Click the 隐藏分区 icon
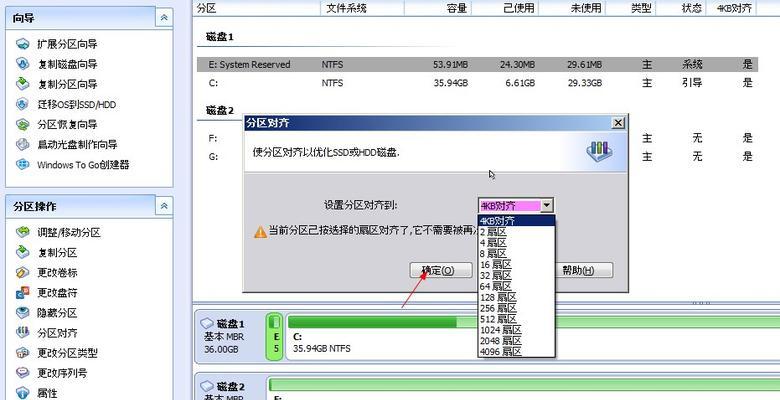780x400 pixels. (x=23, y=313)
